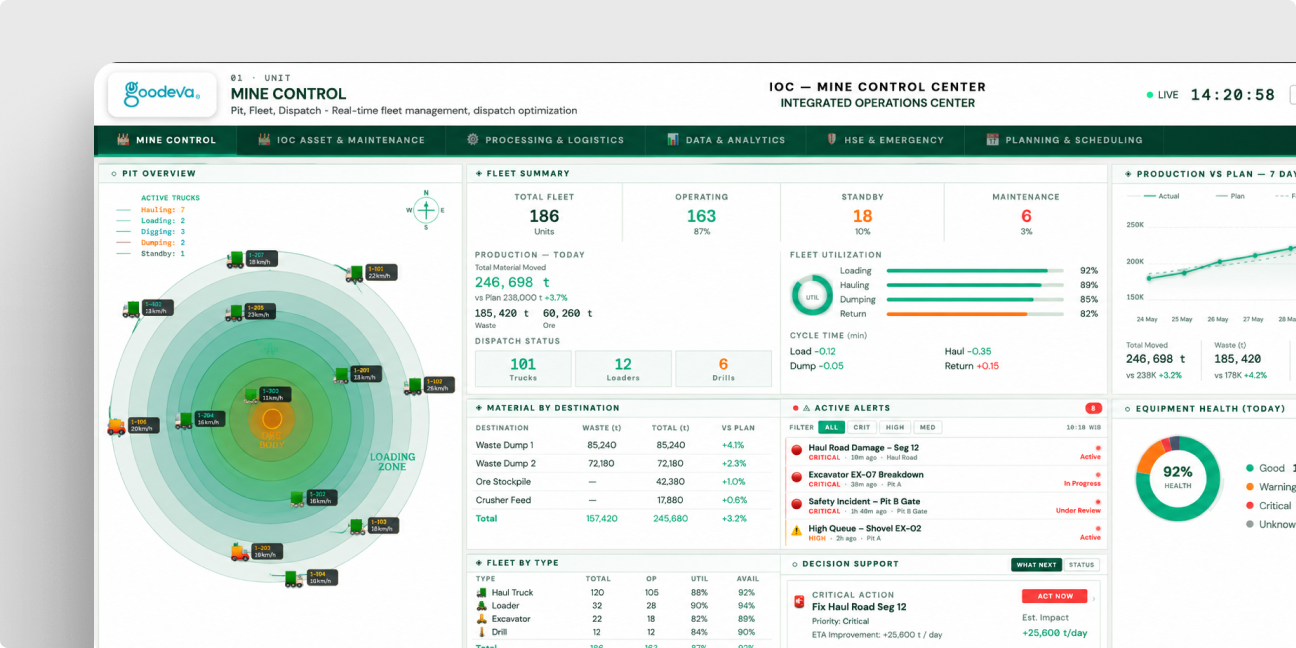Click the Good legend dot
This screenshot has height=648, width=1296.
pos(1250,468)
